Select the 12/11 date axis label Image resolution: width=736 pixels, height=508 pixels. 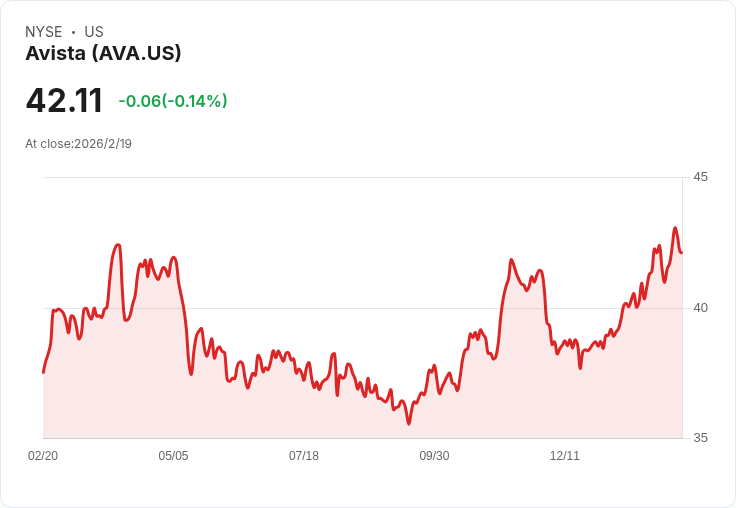pos(565,456)
